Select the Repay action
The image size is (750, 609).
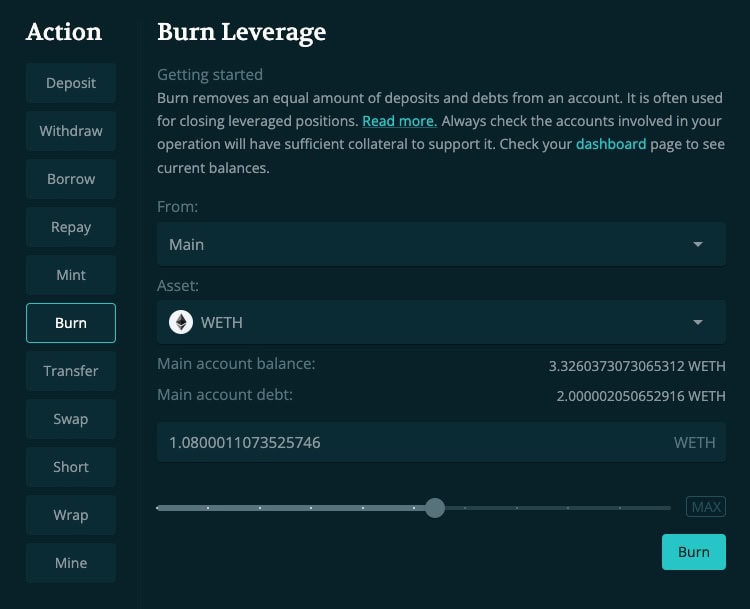click(71, 227)
